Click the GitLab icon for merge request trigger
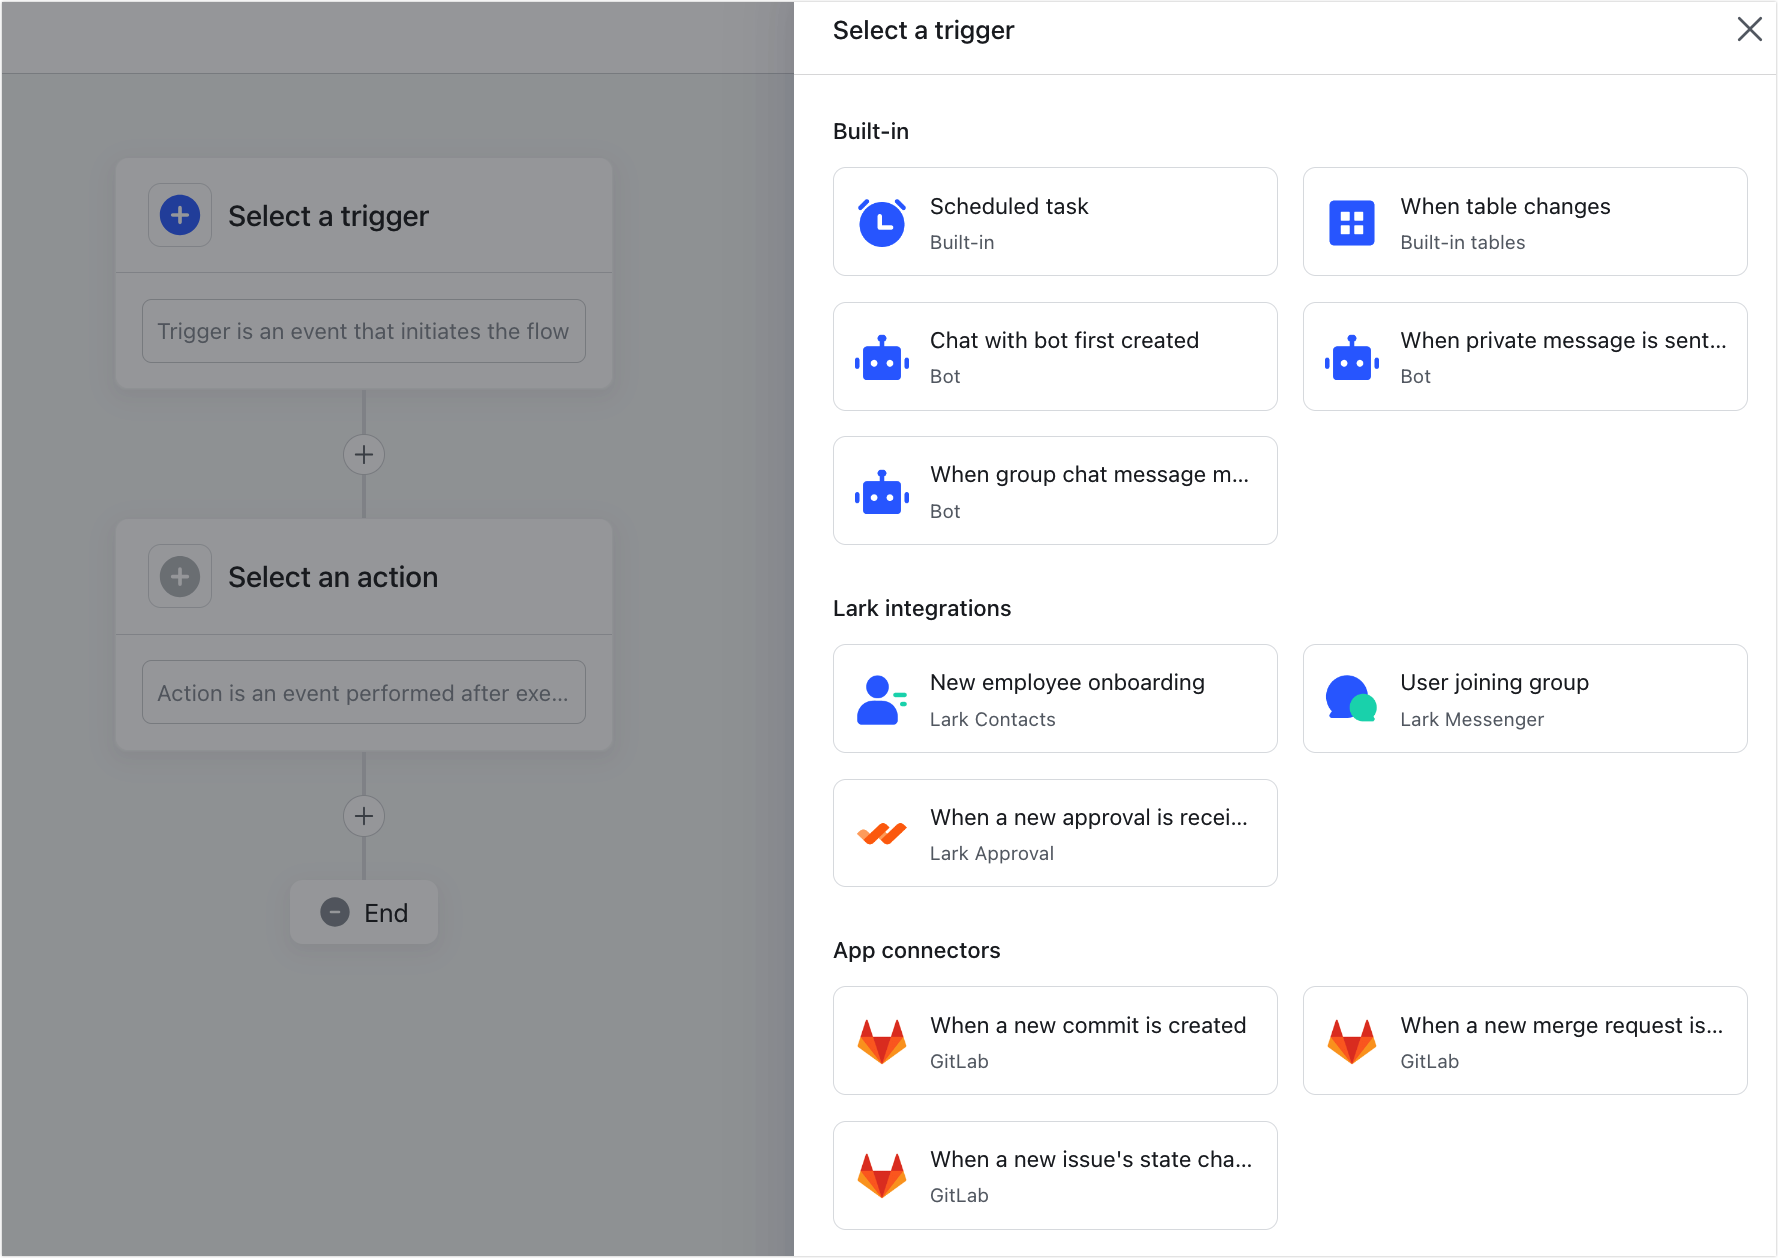 point(1352,1040)
